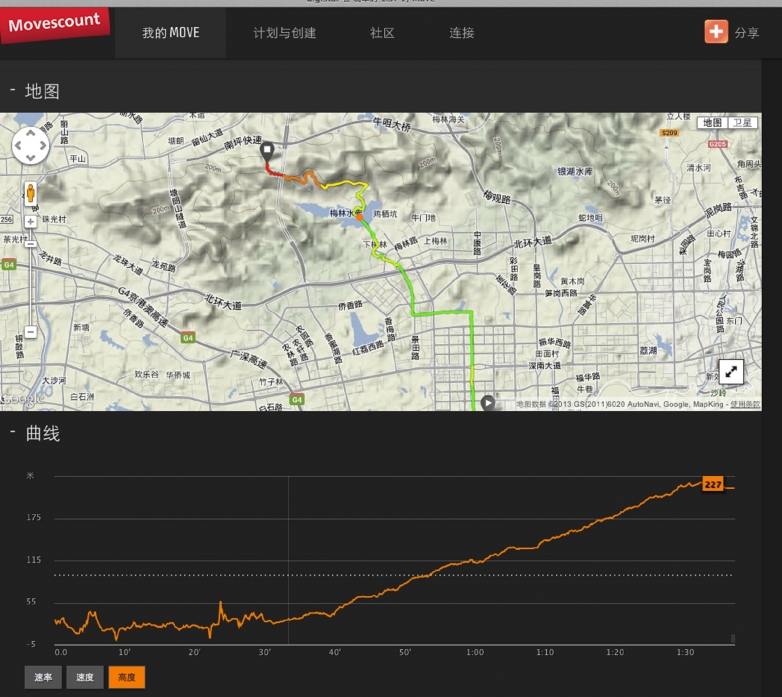This screenshot has height=697, width=782.
Task: Collapse the 地图 map section
Action: [12, 90]
